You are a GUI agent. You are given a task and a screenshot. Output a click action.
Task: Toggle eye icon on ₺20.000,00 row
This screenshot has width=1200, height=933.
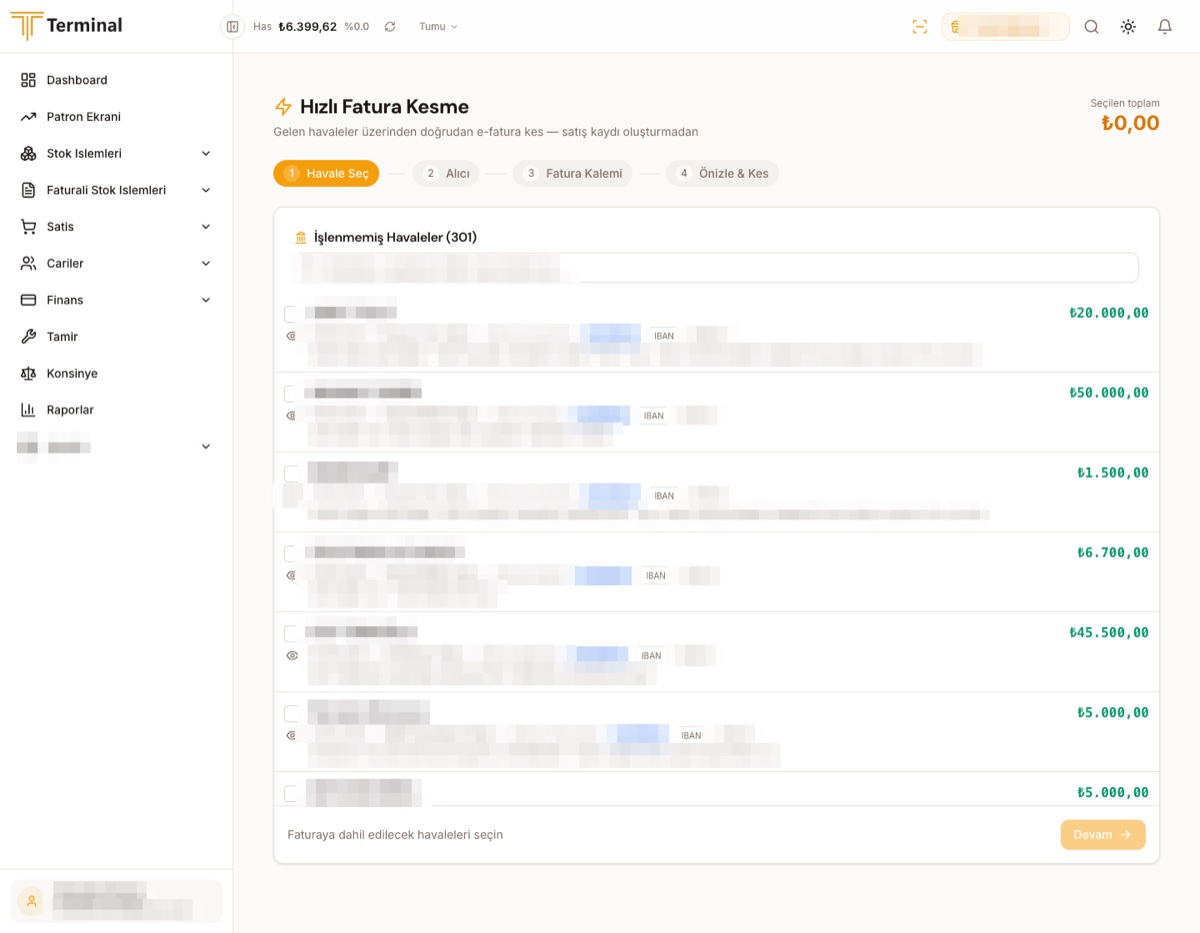[x=292, y=336]
